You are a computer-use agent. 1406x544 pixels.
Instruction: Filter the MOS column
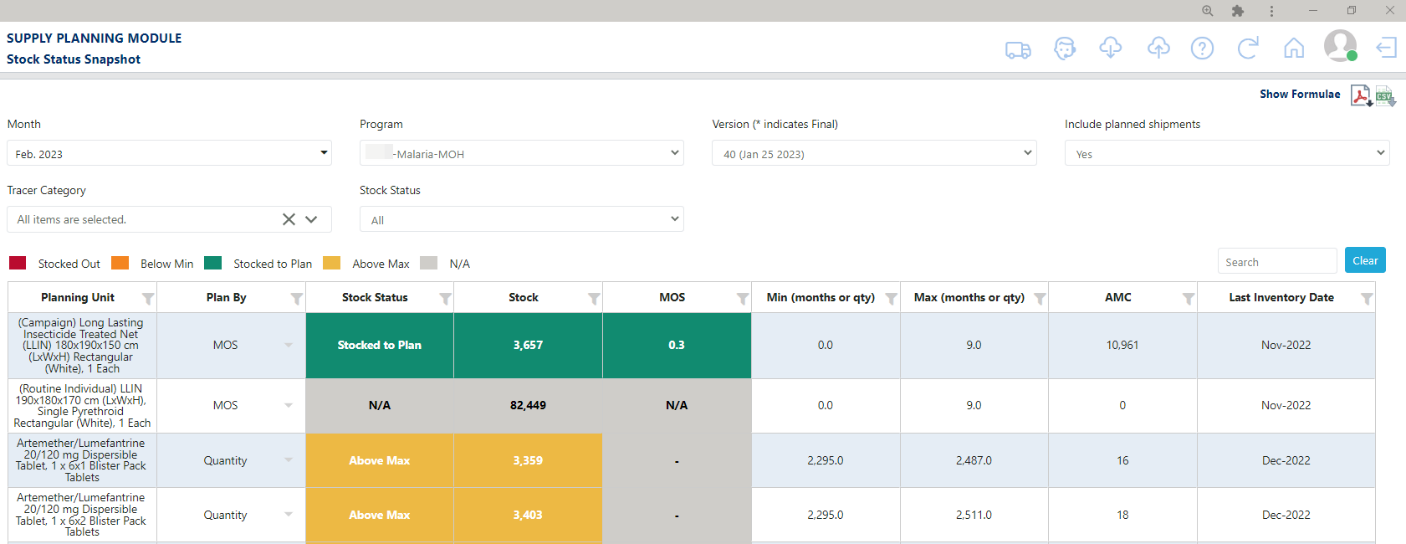pyautogui.click(x=742, y=298)
